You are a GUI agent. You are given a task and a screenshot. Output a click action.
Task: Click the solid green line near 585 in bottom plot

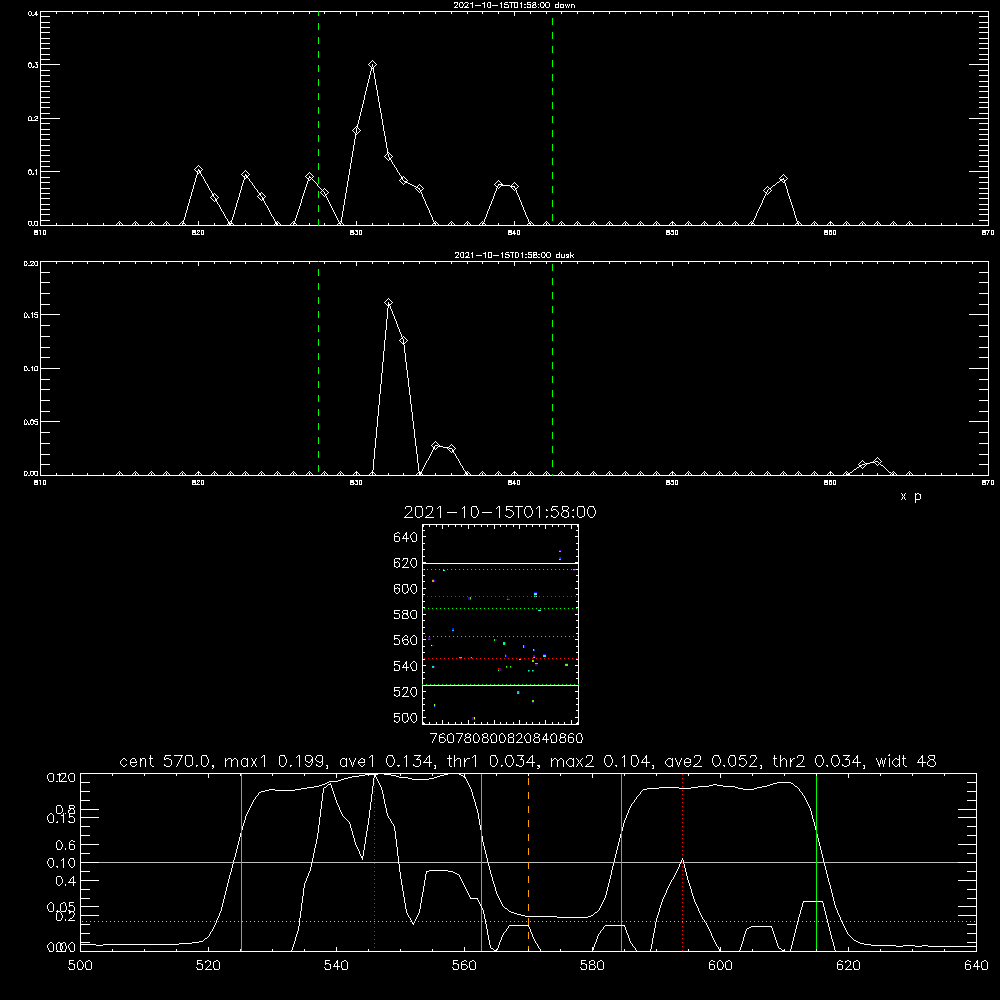pos(621,862)
